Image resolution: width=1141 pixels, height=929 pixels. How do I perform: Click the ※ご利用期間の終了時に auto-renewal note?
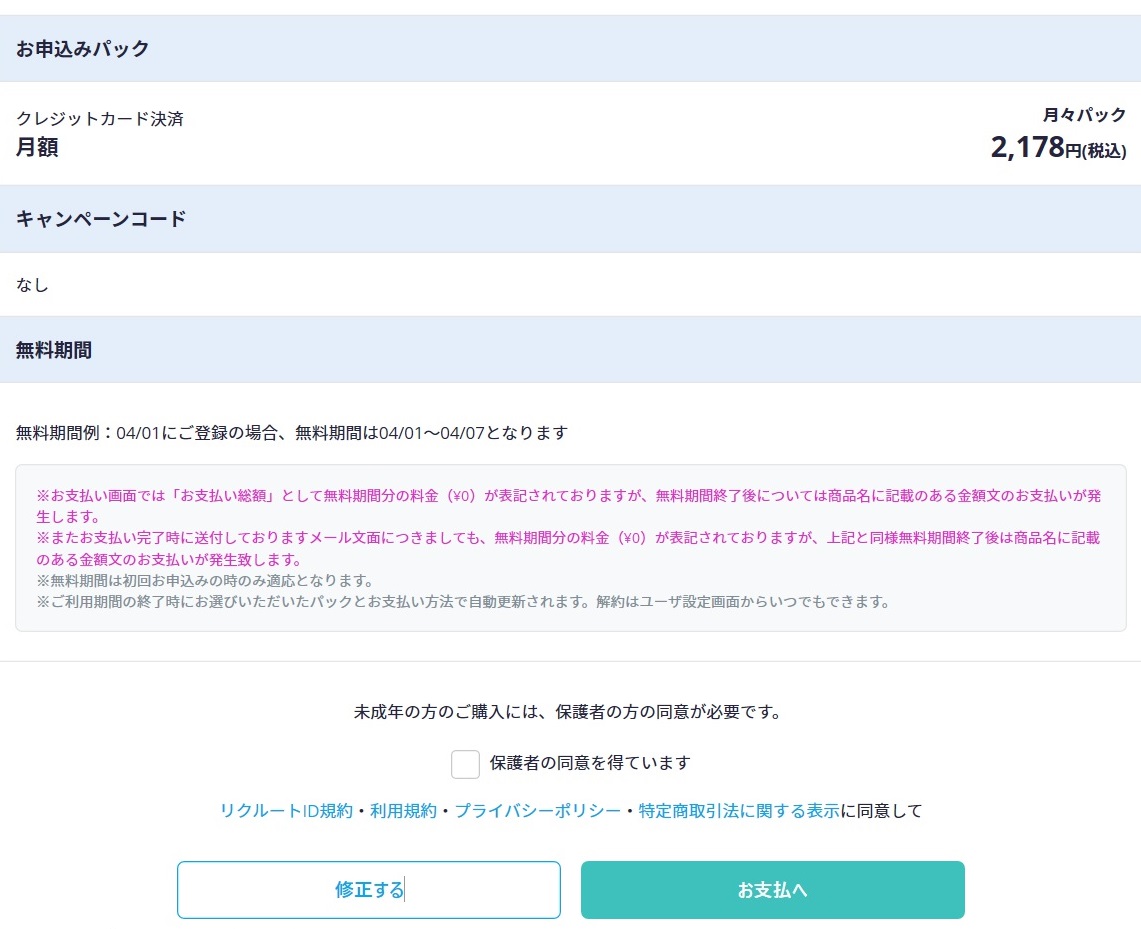point(463,602)
